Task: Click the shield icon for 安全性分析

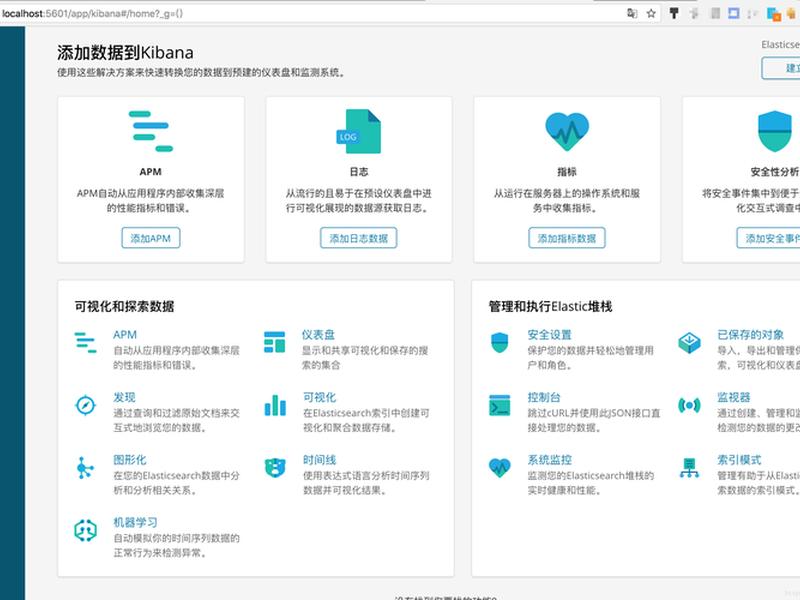Action: tap(774, 131)
